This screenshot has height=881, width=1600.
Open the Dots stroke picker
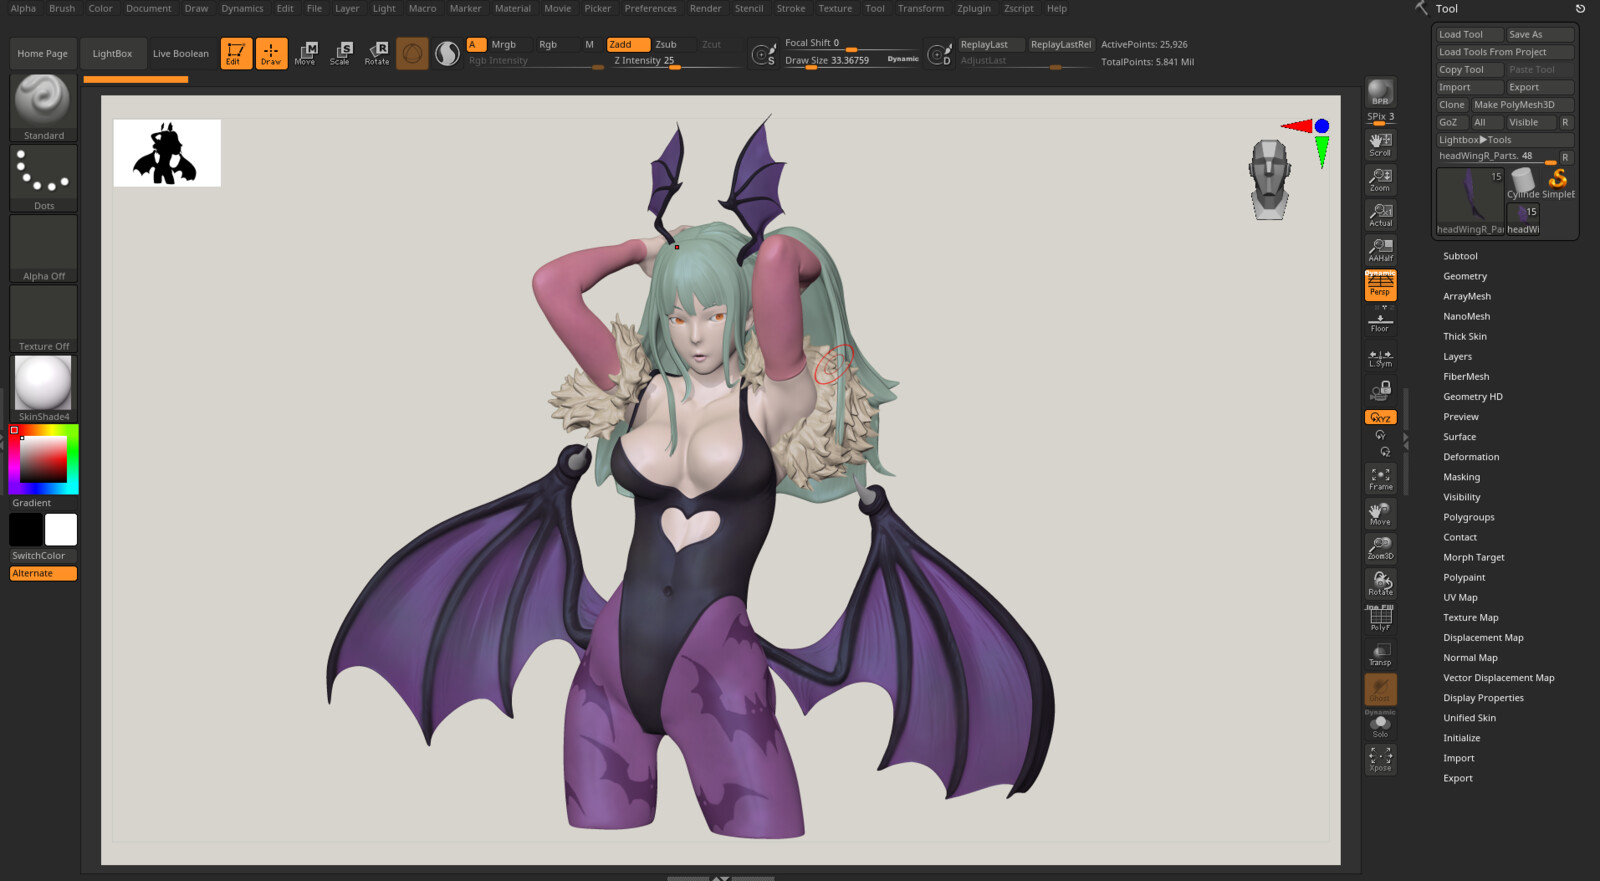[x=43, y=178]
